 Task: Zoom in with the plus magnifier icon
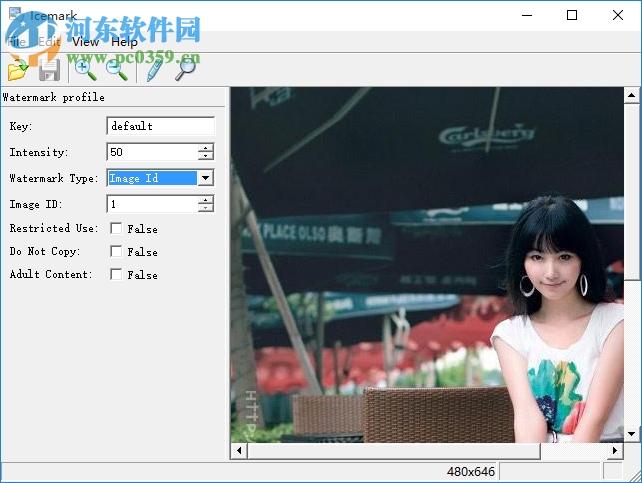coord(85,70)
